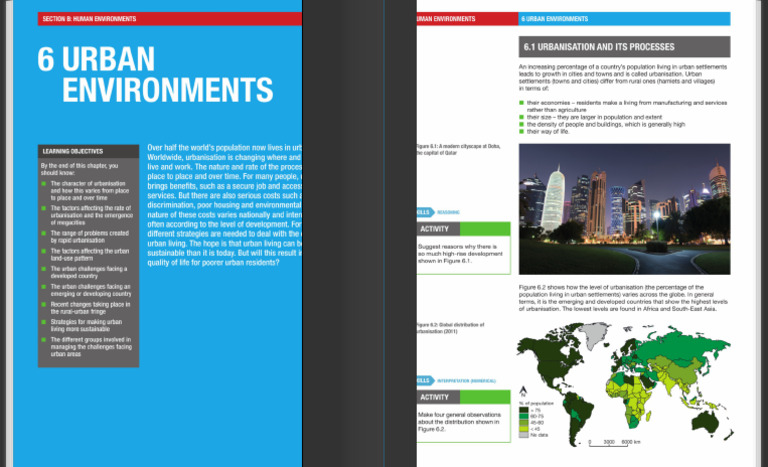The width and height of the screenshot is (768, 467).
Task: Pick the '> 75' dark green legend swatch
Action: point(524,410)
